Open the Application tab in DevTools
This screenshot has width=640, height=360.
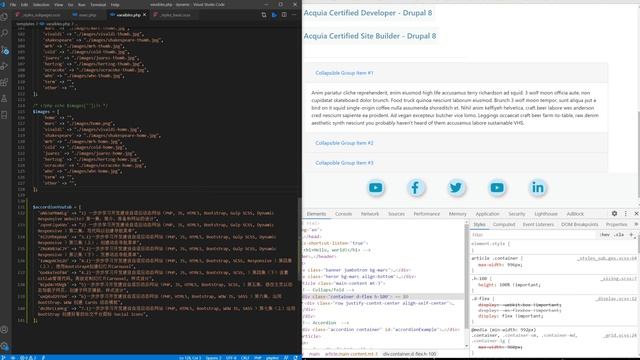point(487,214)
